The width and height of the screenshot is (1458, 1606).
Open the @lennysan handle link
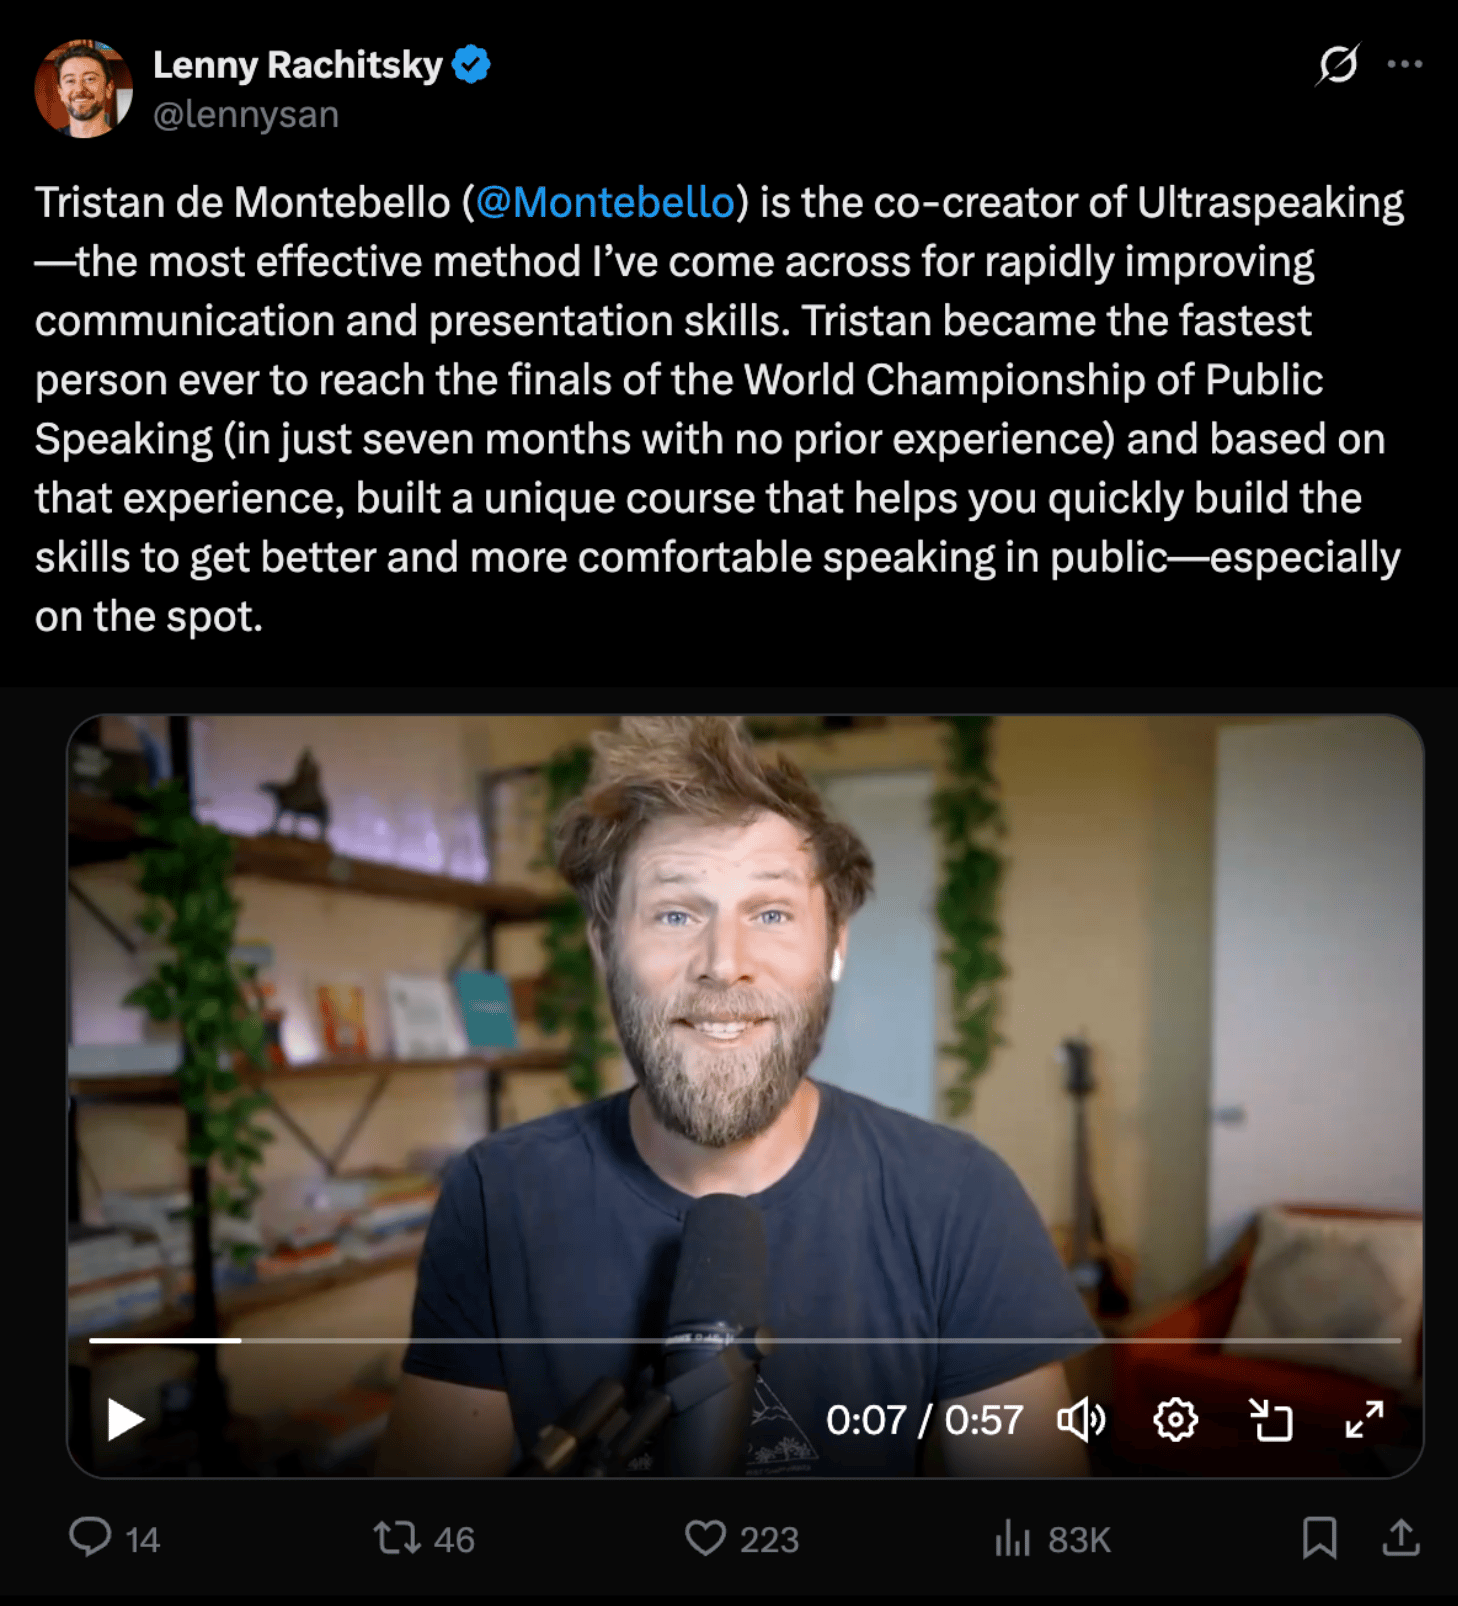click(246, 115)
